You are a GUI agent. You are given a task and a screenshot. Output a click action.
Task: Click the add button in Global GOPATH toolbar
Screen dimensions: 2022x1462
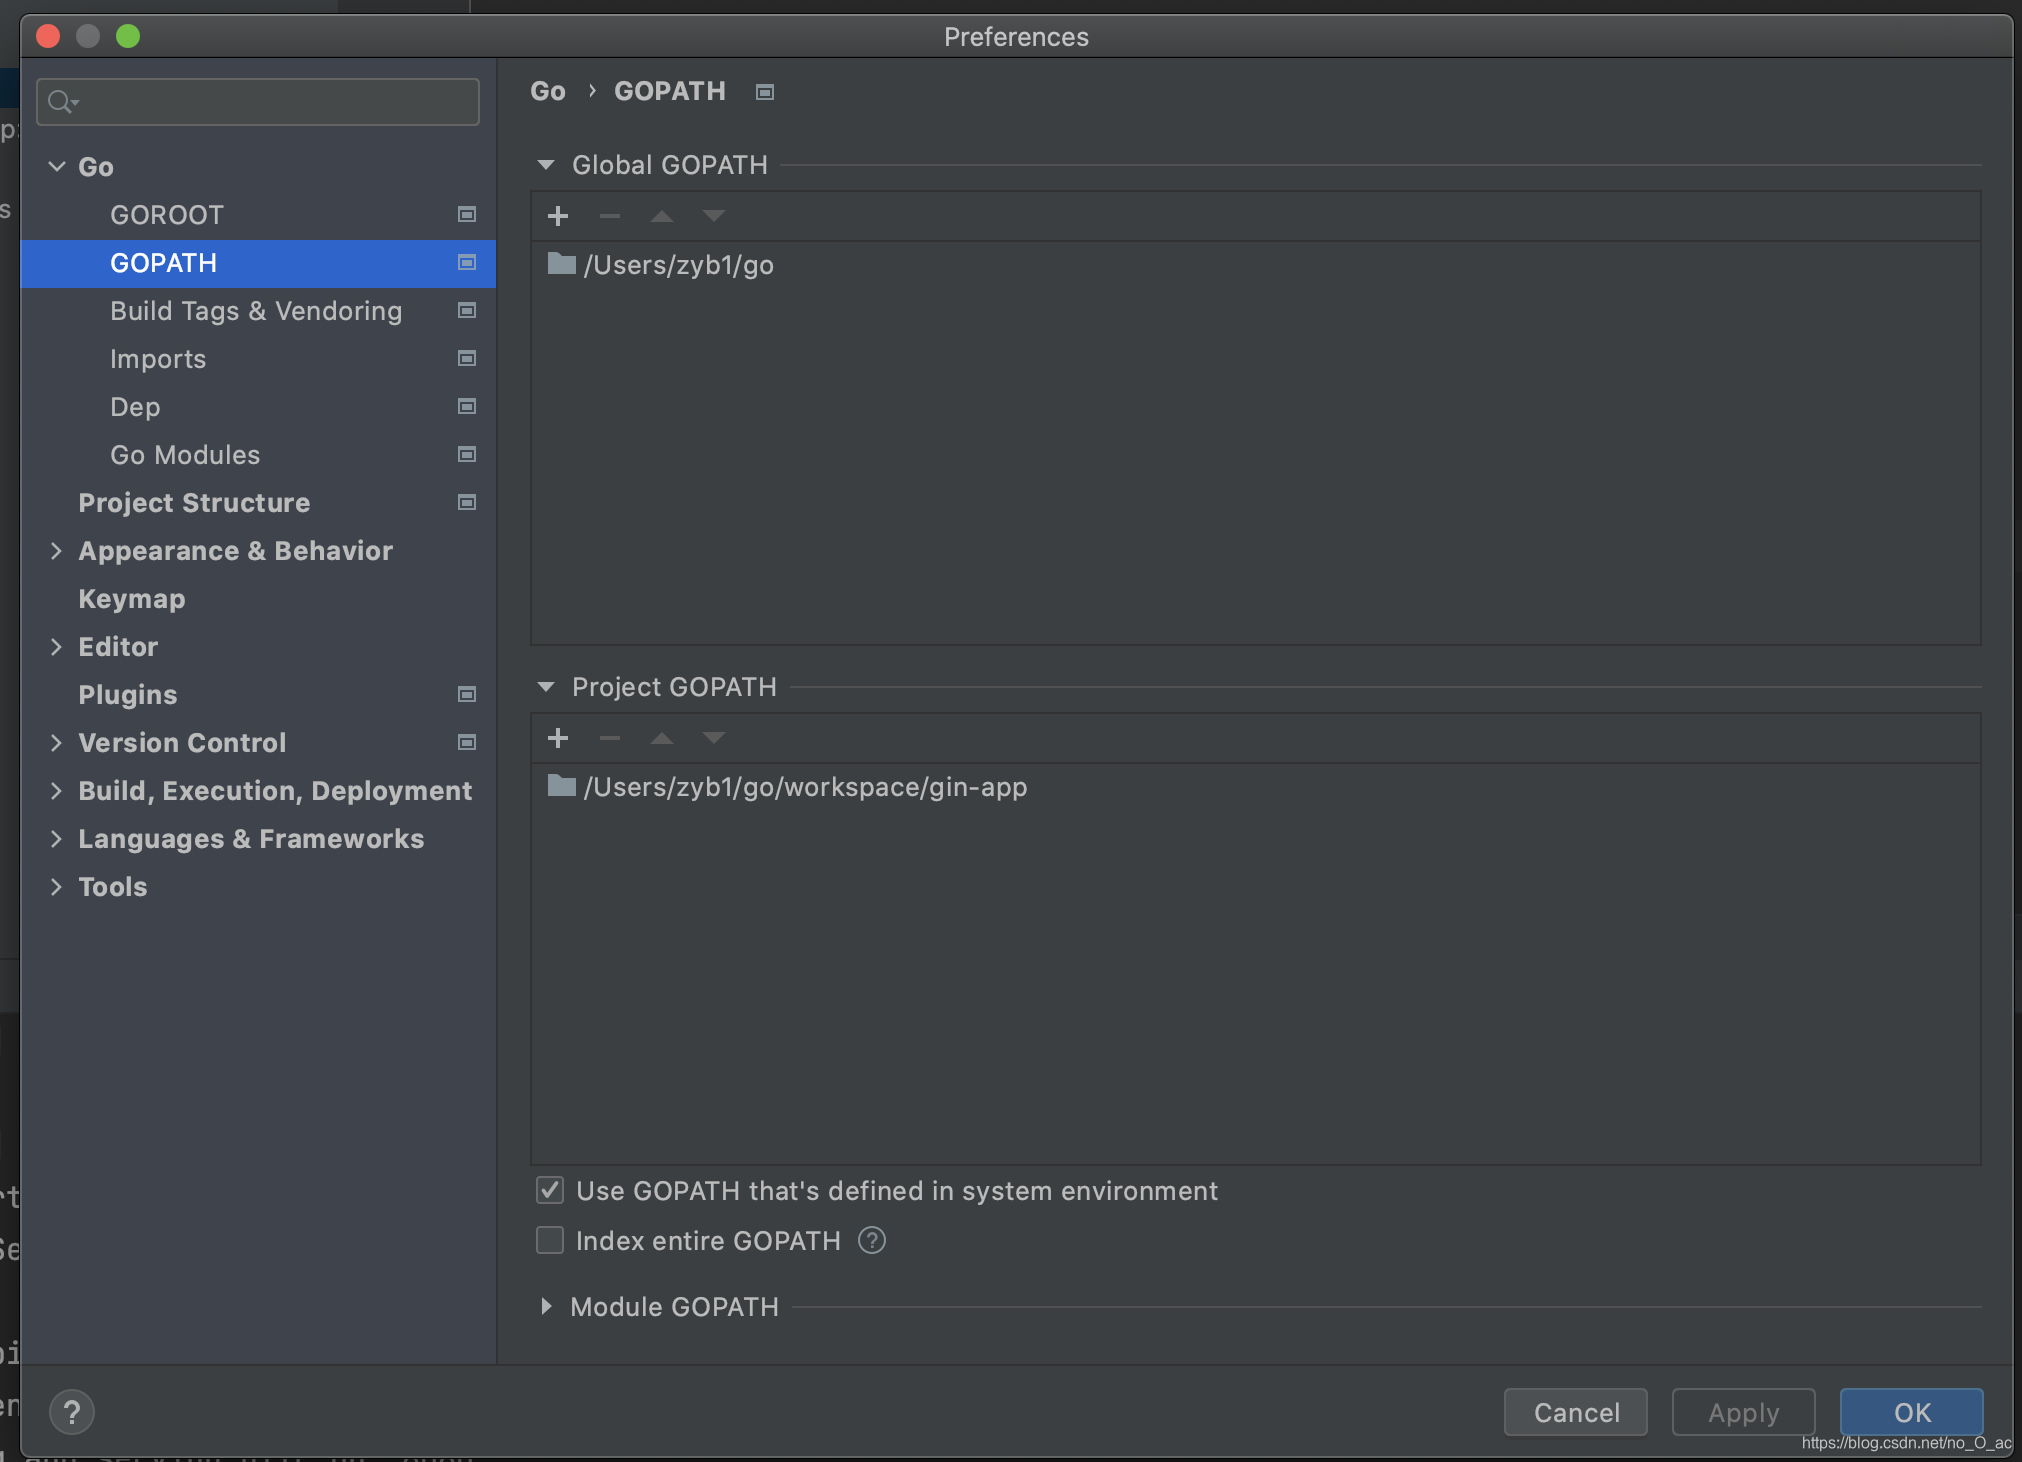pyautogui.click(x=558, y=216)
